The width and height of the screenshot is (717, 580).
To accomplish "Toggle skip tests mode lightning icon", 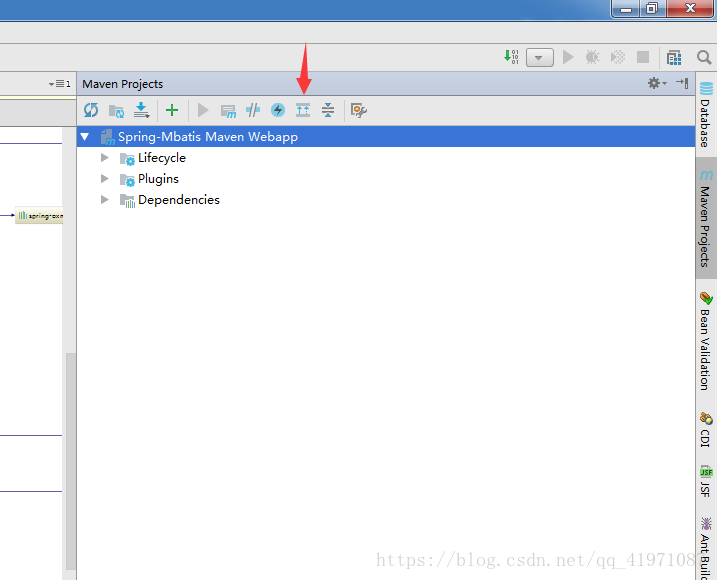I will [278, 110].
